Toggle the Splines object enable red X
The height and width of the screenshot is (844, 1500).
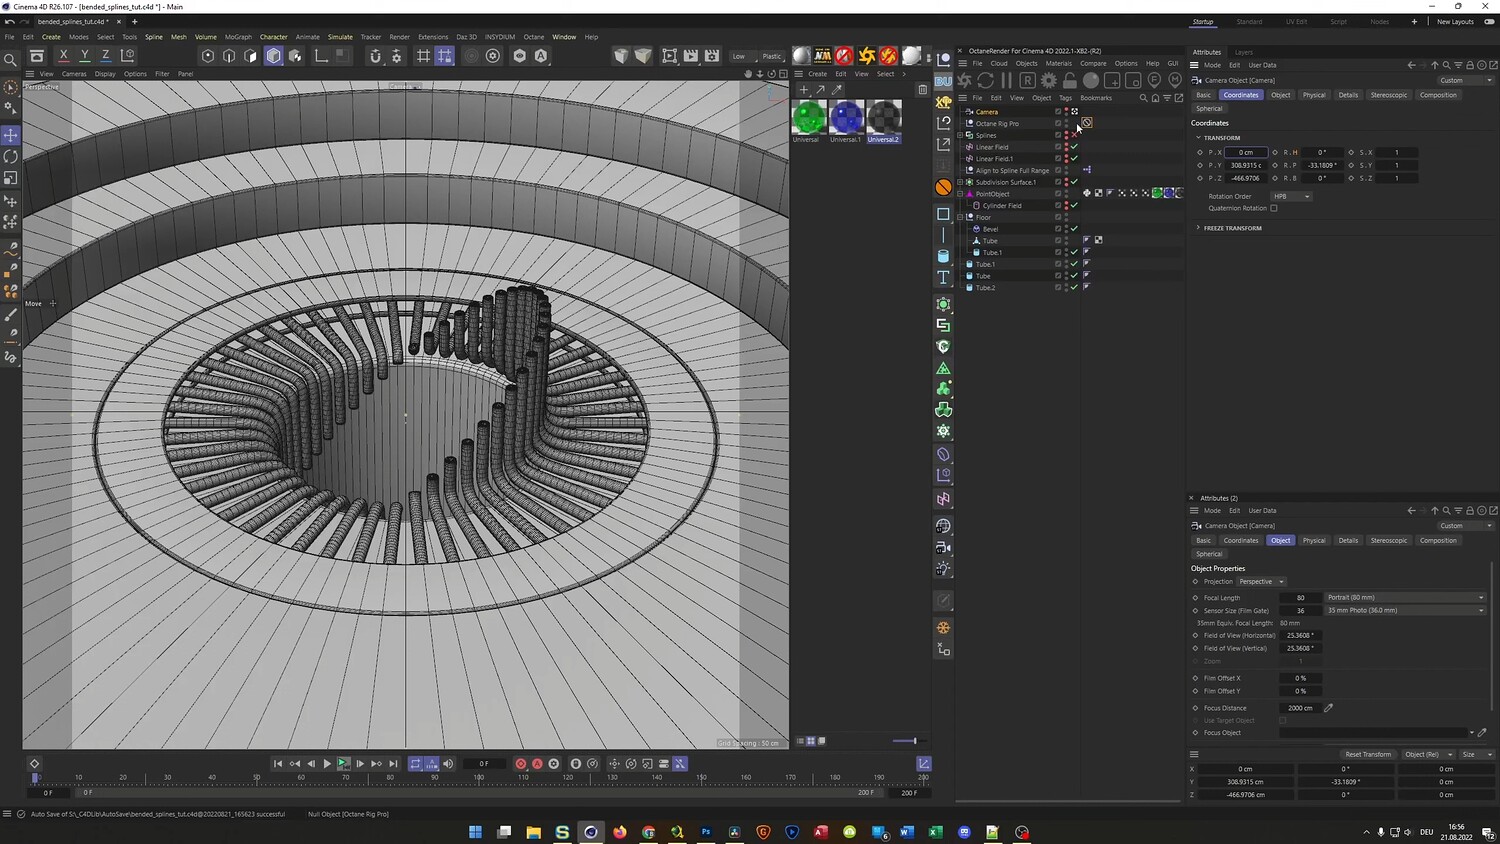pyautogui.click(x=1075, y=135)
